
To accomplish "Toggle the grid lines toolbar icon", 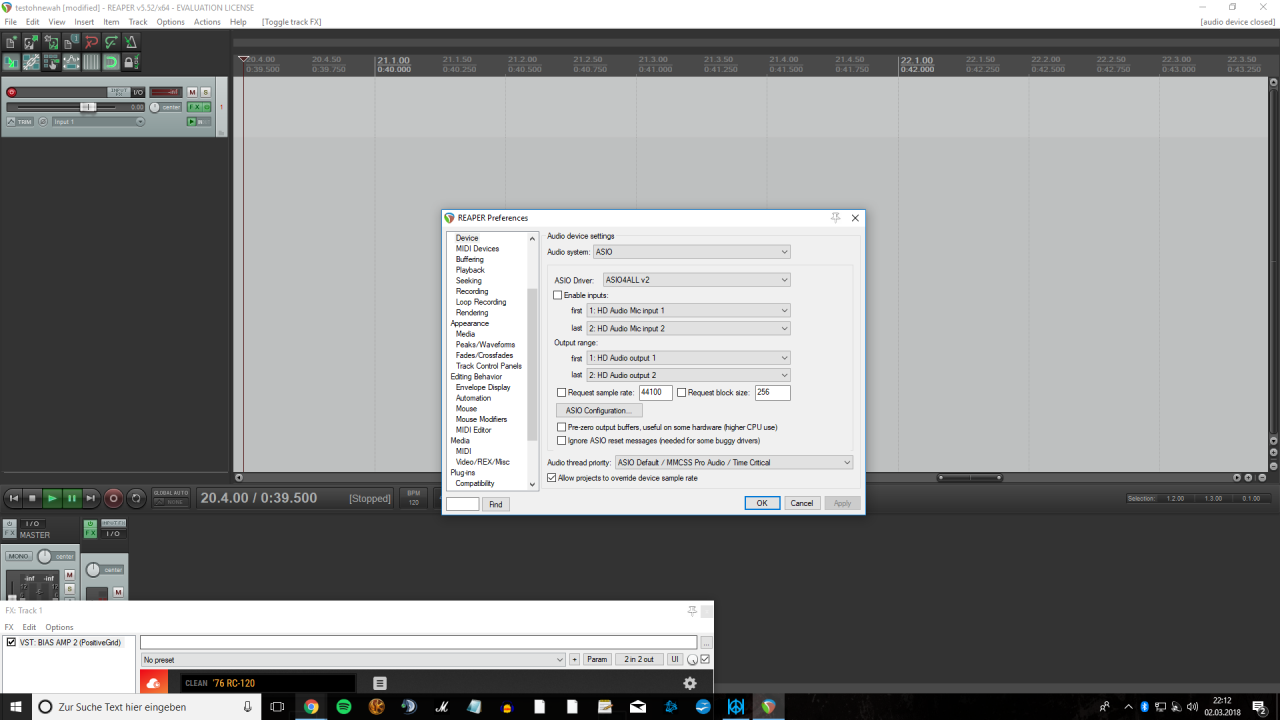I will pos(91,62).
